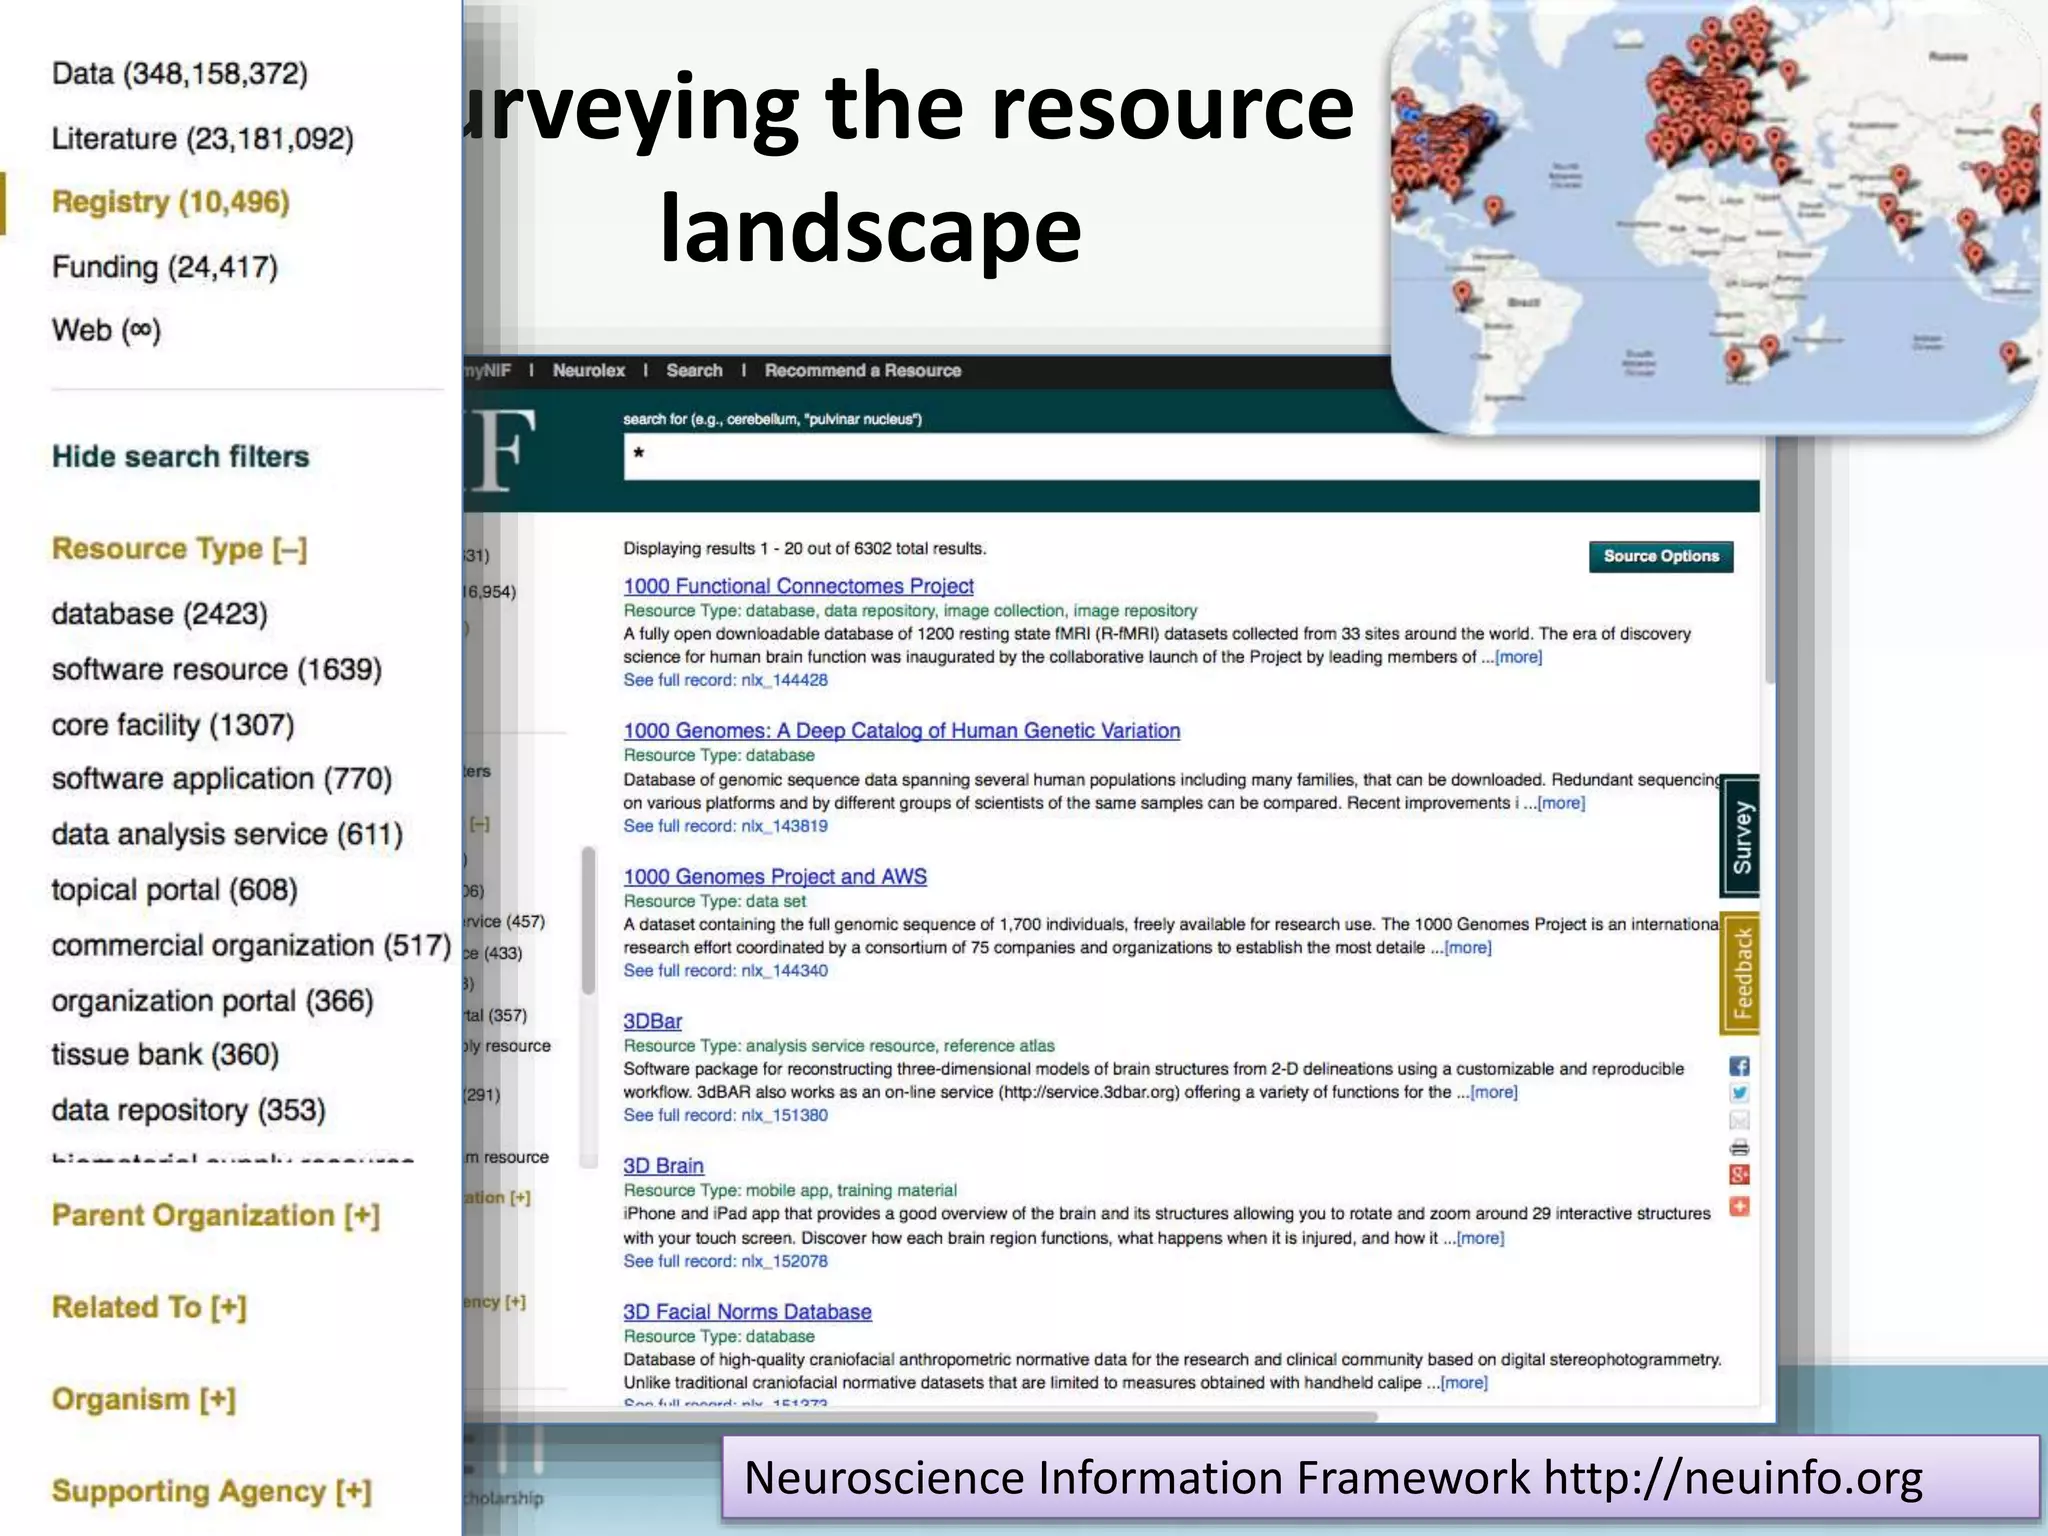Open the 3D Brain result link
2048x1536 pixels.
(x=664, y=1166)
